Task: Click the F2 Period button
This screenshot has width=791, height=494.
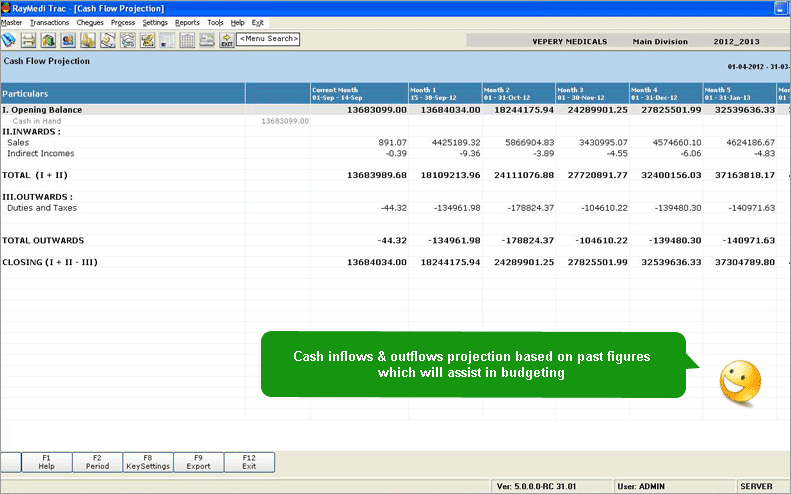Action: (x=97, y=462)
